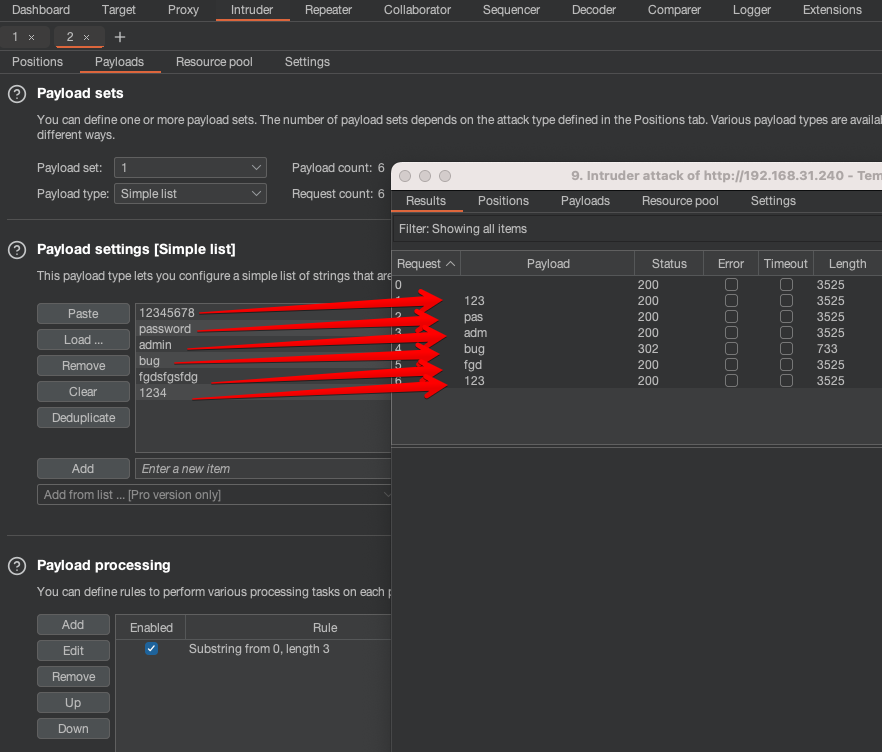Edit the payload processing rule

click(x=73, y=651)
